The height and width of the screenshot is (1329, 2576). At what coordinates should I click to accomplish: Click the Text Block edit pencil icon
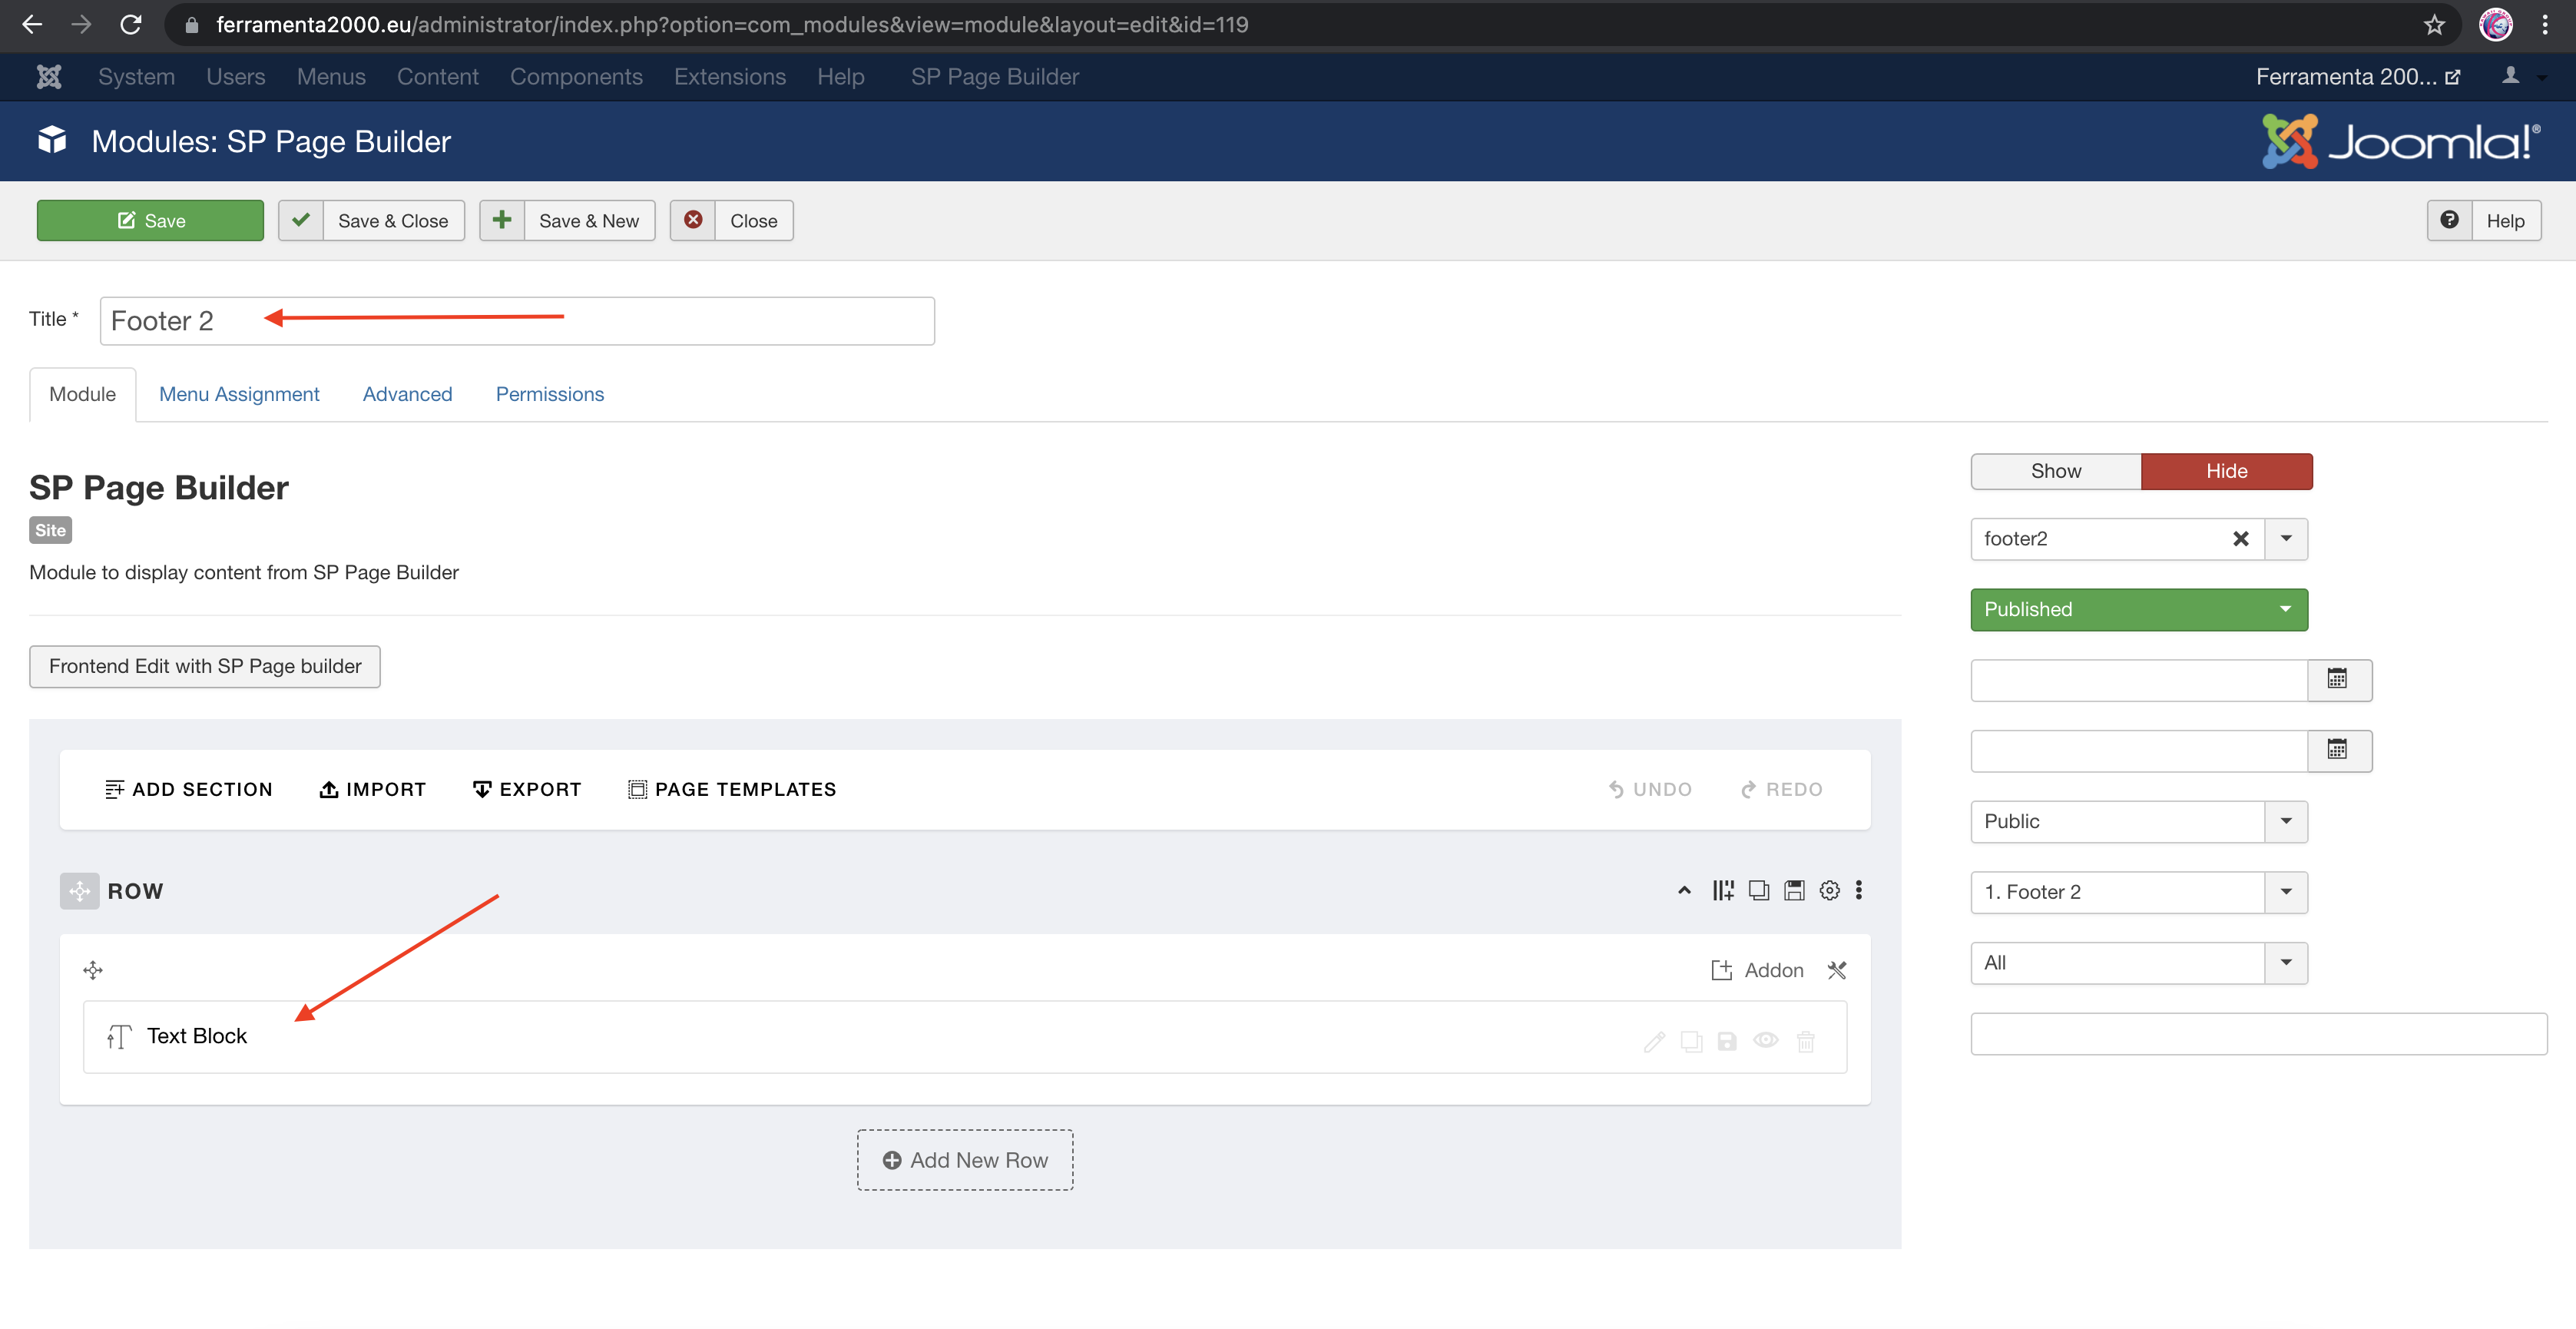[x=1654, y=1041]
